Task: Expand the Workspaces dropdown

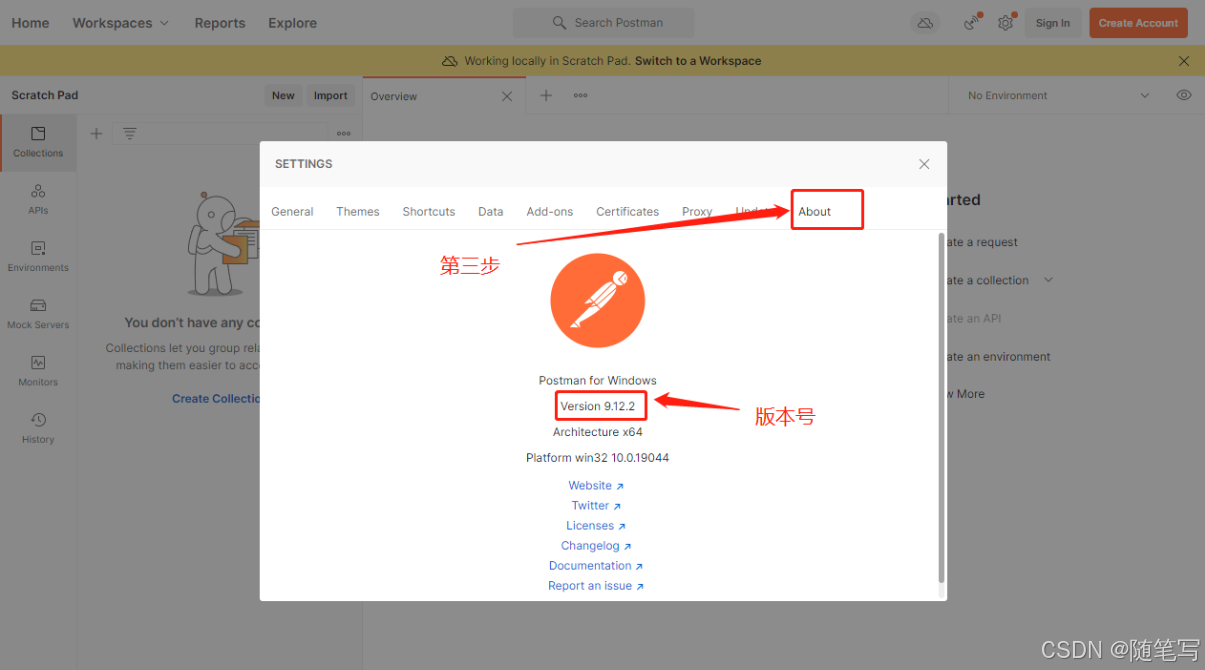Action: coord(120,23)
